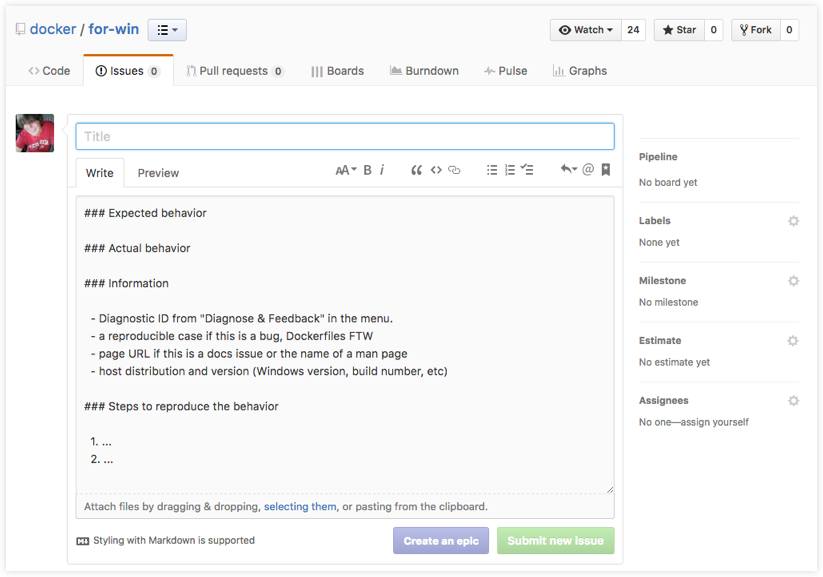This screenshot has height=577, width=823.
Task: Open the repository list dropdown beside for-win
Action: click(167, 30)
